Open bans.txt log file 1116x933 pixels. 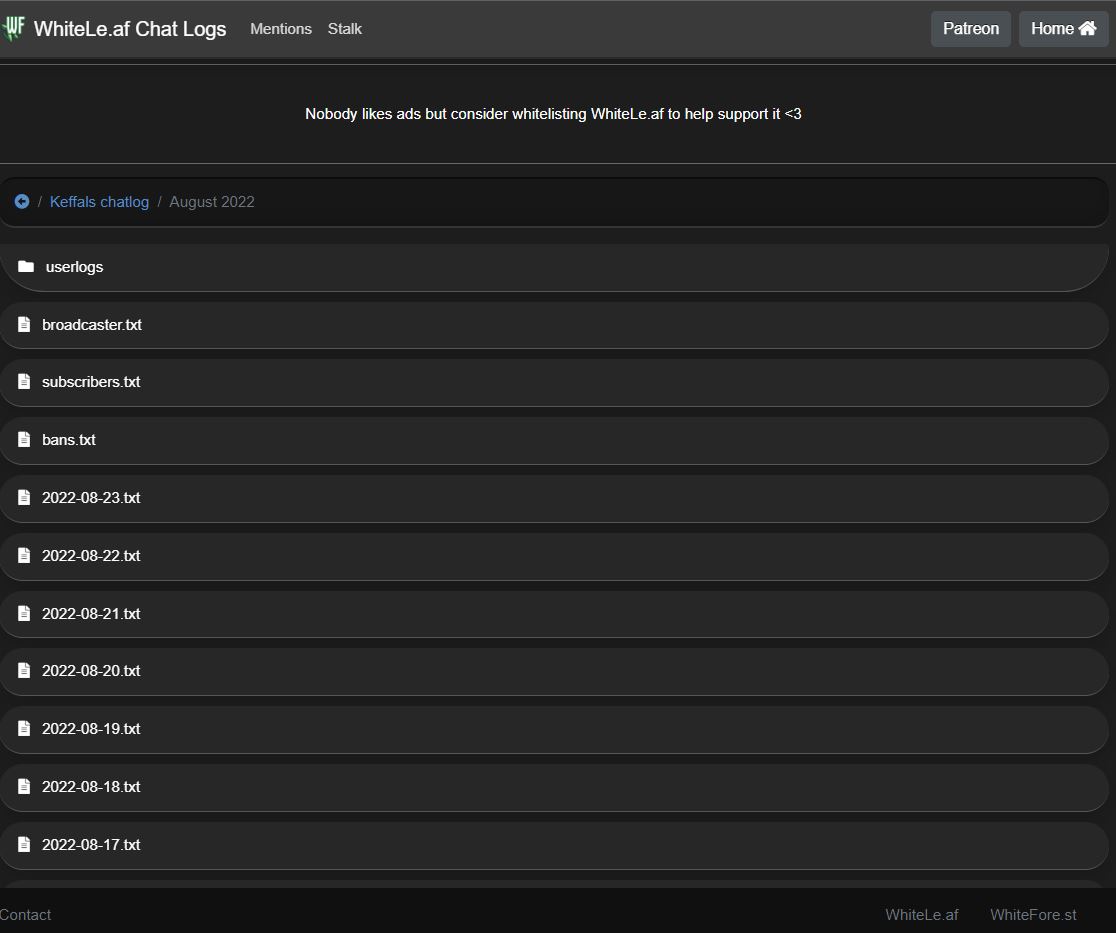tap(554, 441)
